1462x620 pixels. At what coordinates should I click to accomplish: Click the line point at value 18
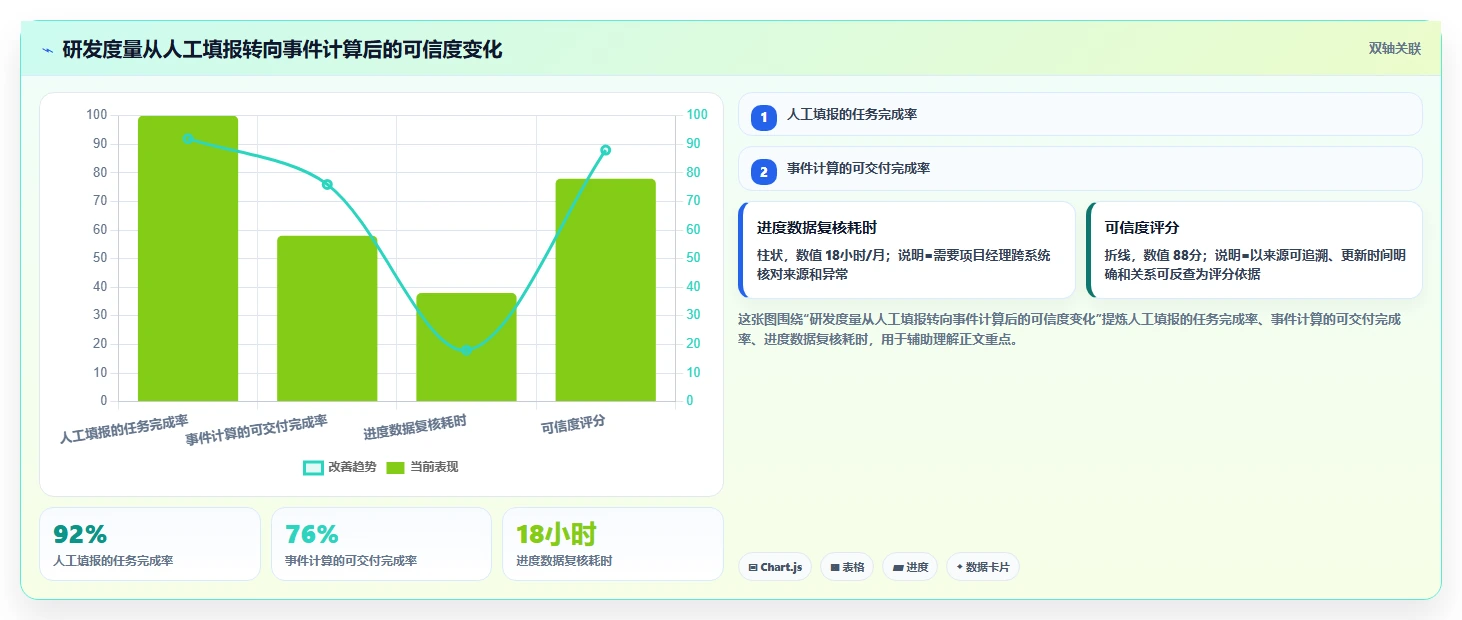(466, 350)
